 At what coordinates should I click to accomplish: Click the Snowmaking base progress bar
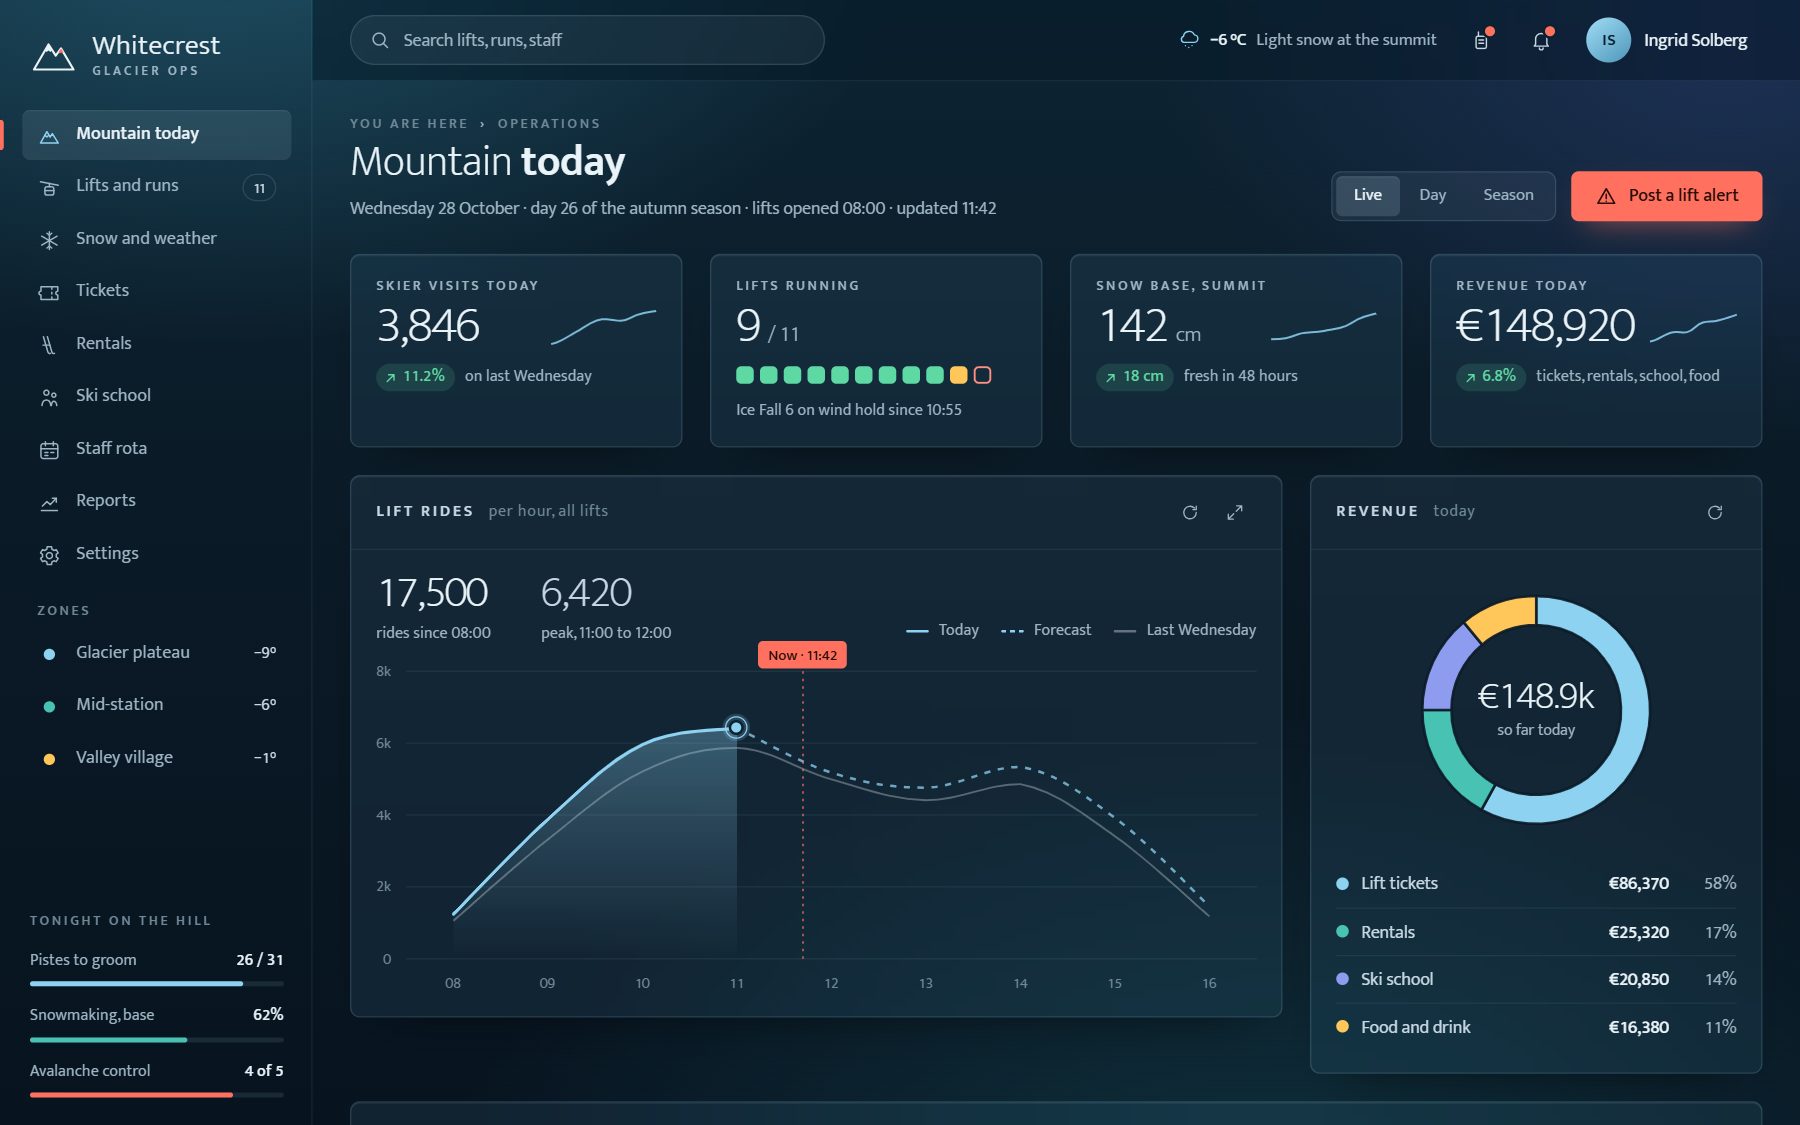pos(157,1040)
